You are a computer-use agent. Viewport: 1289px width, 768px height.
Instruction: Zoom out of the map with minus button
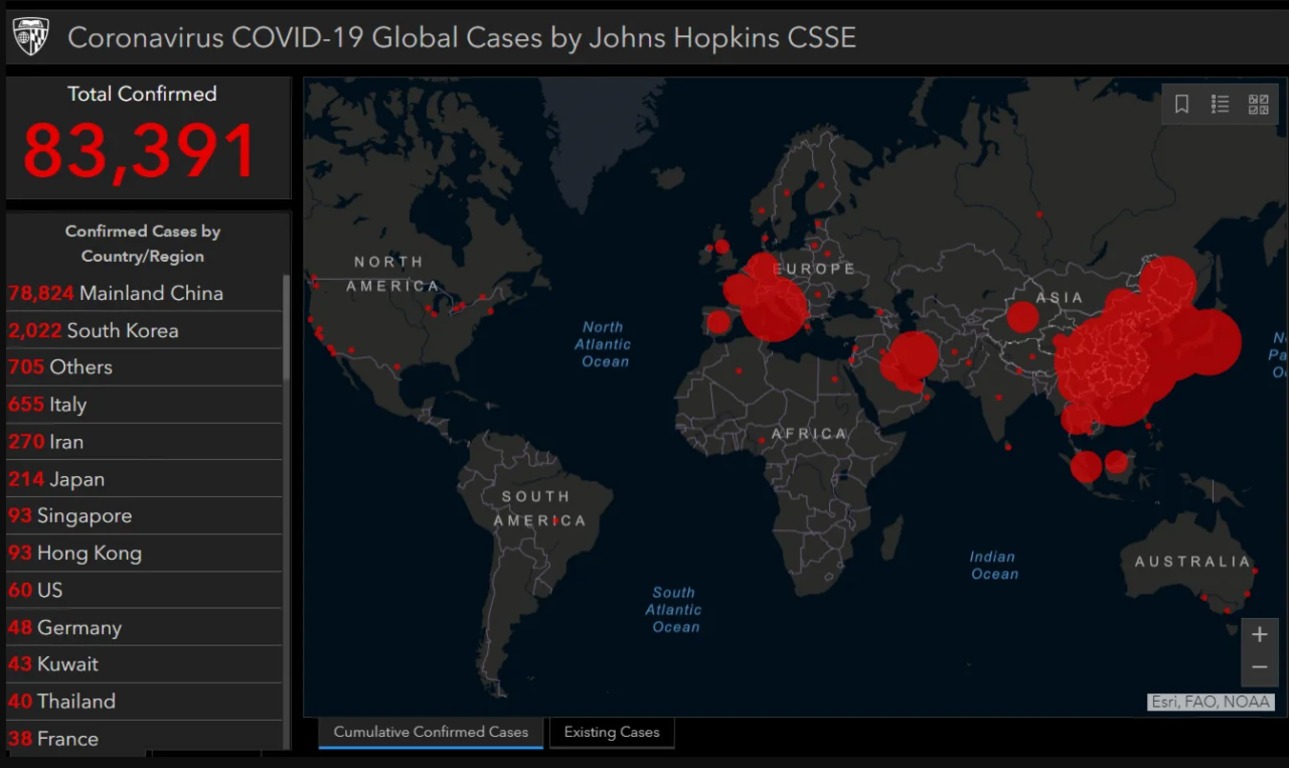click(1259, 668)
